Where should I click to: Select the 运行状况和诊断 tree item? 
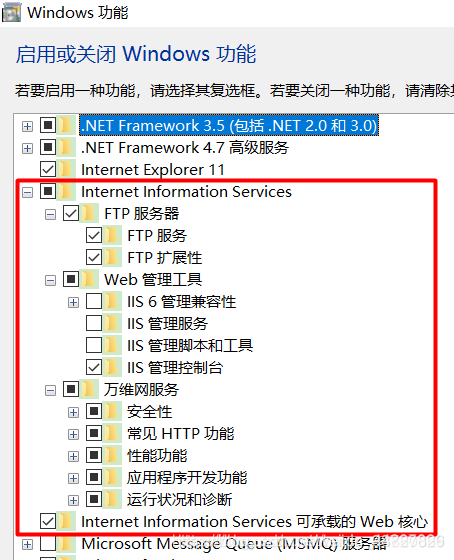coord(180,500)
